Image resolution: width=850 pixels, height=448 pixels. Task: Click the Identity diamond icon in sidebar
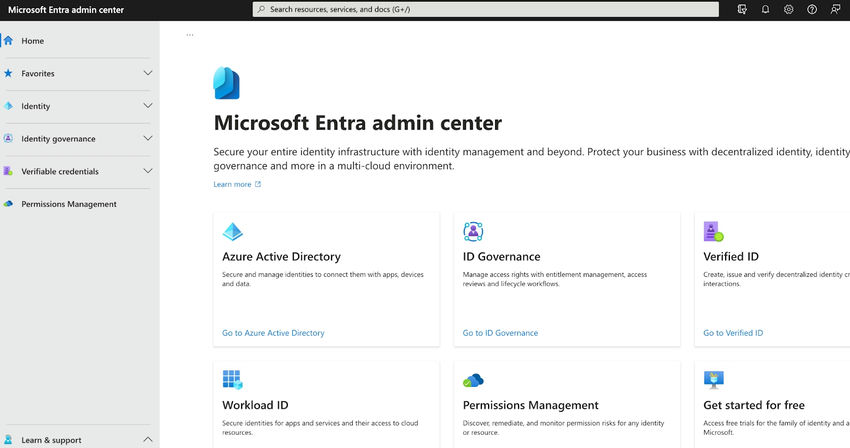point(8,106)
